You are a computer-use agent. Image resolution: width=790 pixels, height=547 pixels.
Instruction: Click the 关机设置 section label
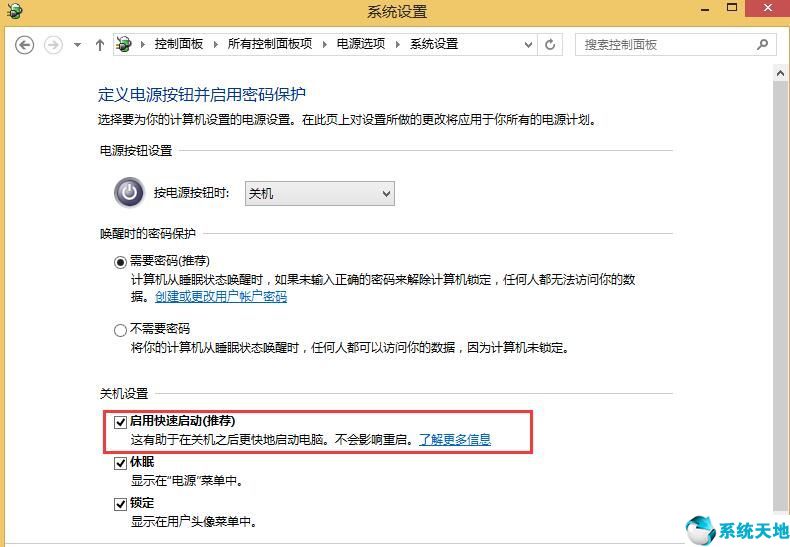124,393
